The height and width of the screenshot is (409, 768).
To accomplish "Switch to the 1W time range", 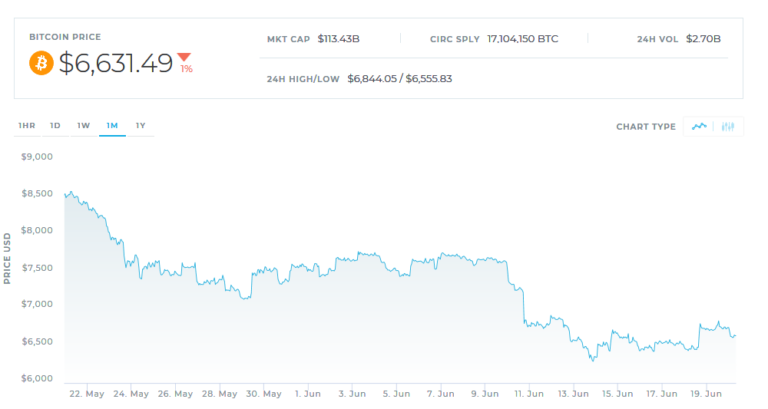I will [x=84, y=126].
